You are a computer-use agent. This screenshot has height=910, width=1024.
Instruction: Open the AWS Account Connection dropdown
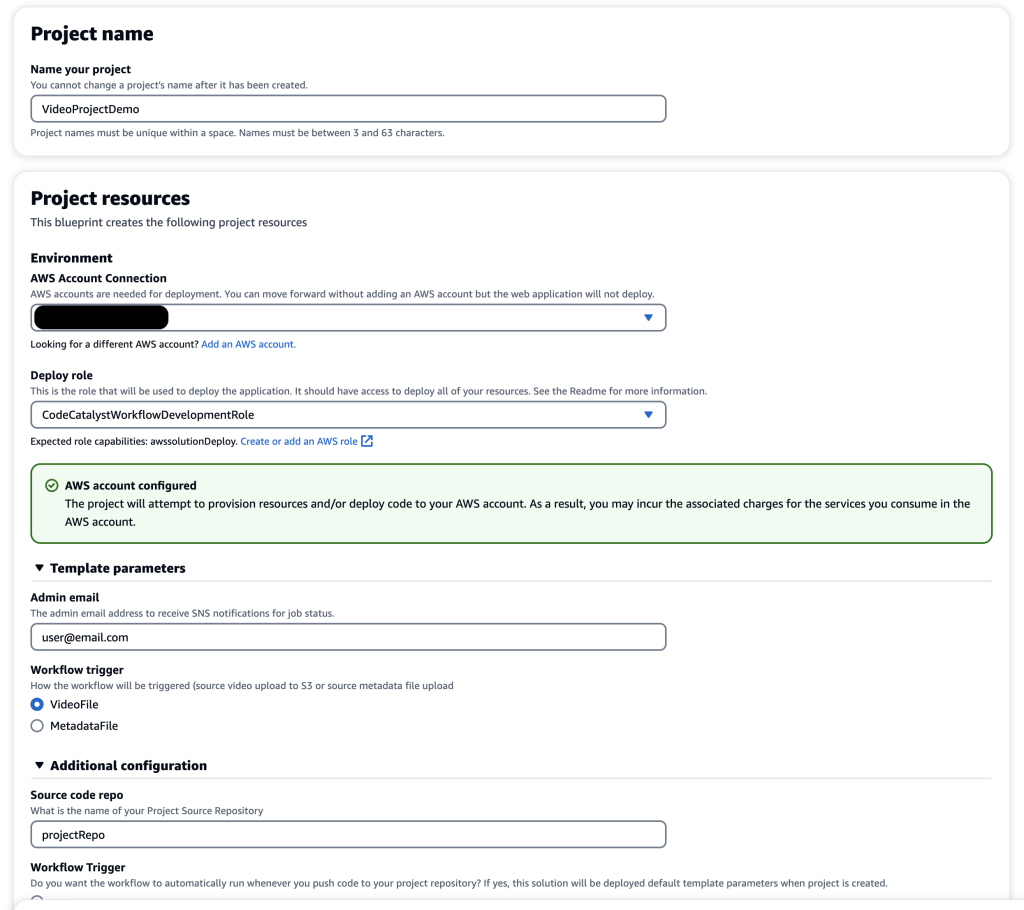click(x=400, y=317)
